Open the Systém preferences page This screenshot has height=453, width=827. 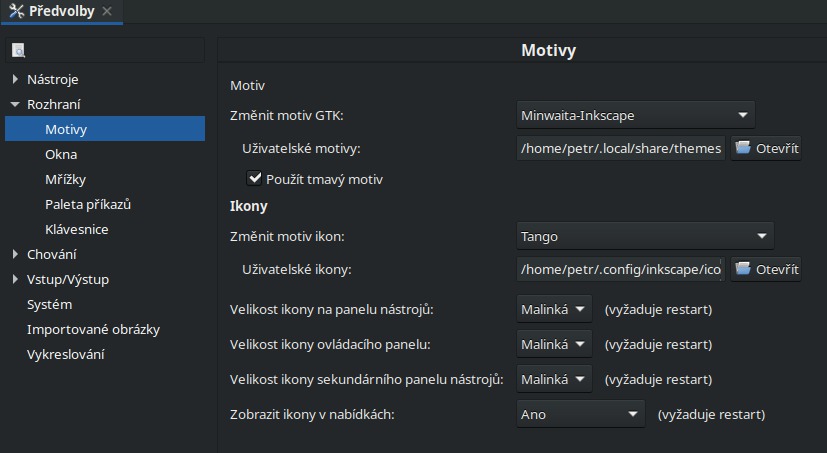point(50,304)
